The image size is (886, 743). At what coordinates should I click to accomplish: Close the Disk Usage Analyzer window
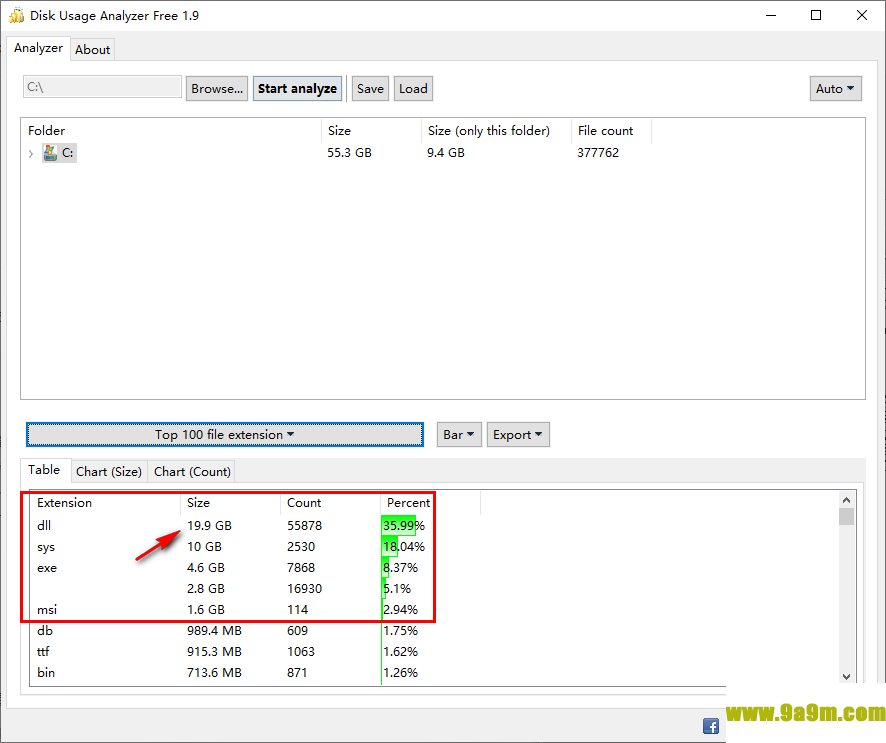coord(862,15)
